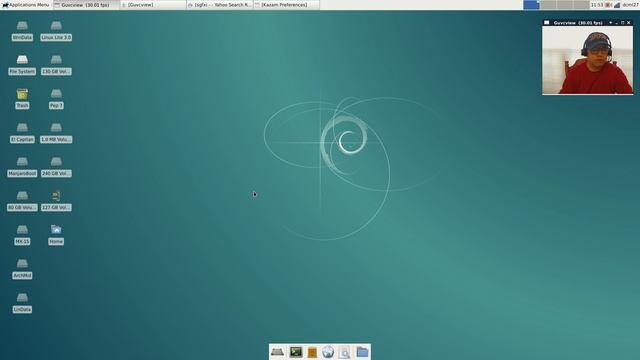
Task: Switch to the third workspace in the switcher
Action: tap(565, 5)
